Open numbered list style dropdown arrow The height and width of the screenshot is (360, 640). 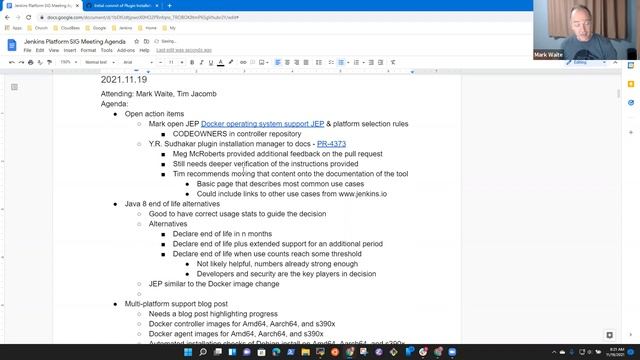click(363, 62)
